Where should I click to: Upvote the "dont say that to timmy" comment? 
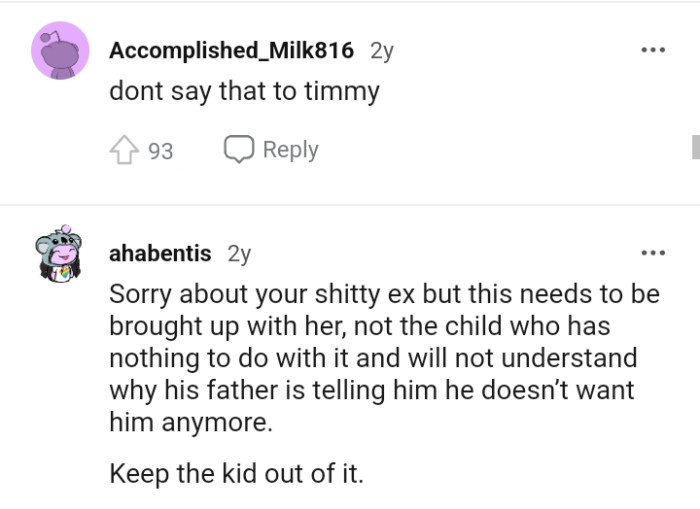123,150
